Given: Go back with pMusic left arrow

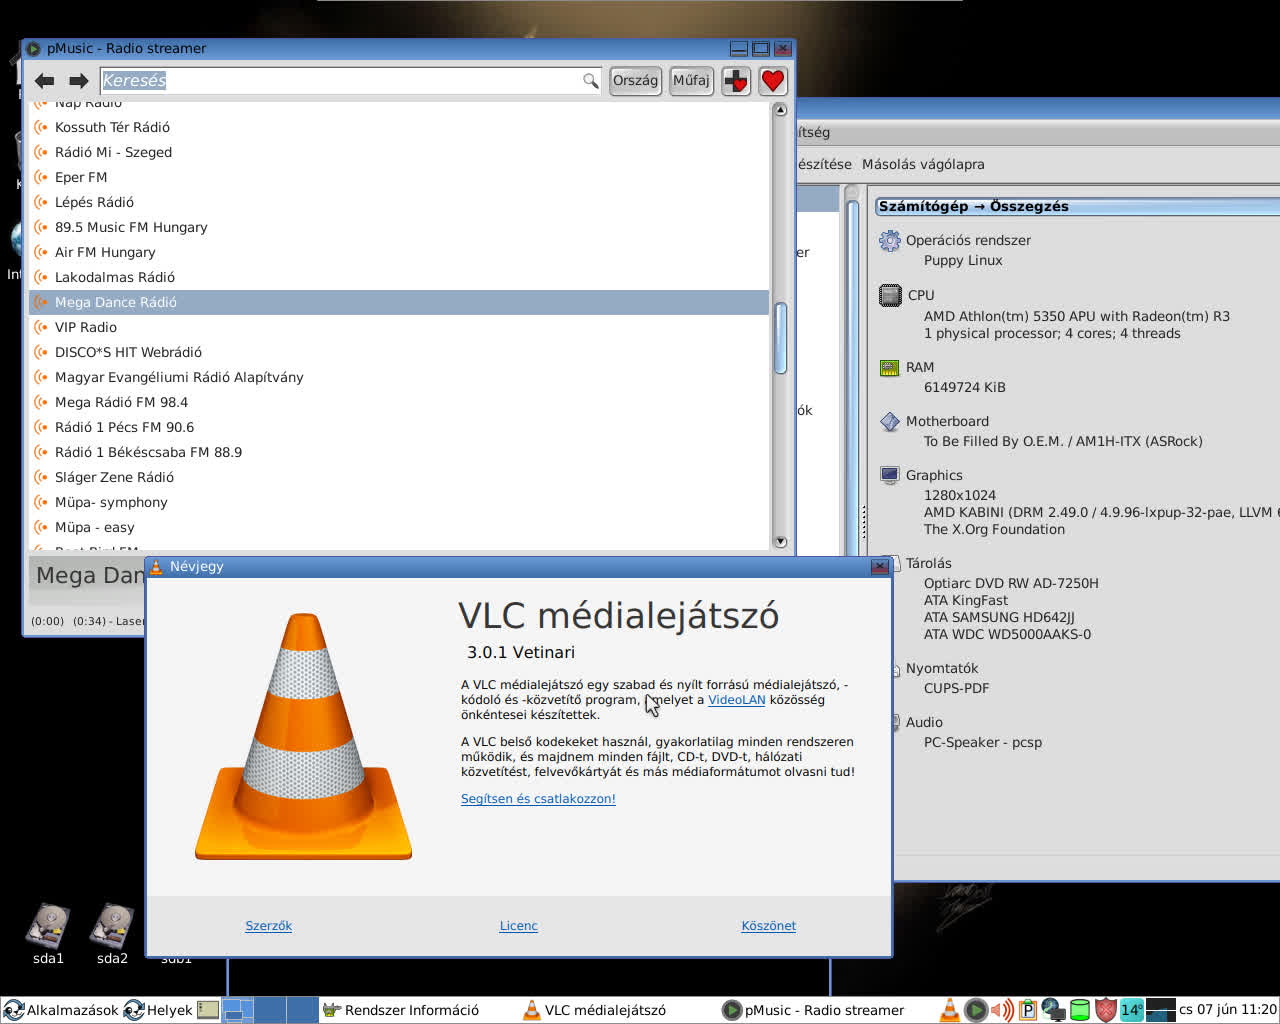Looking at the screenshot, I should click(x=44, y=81).
